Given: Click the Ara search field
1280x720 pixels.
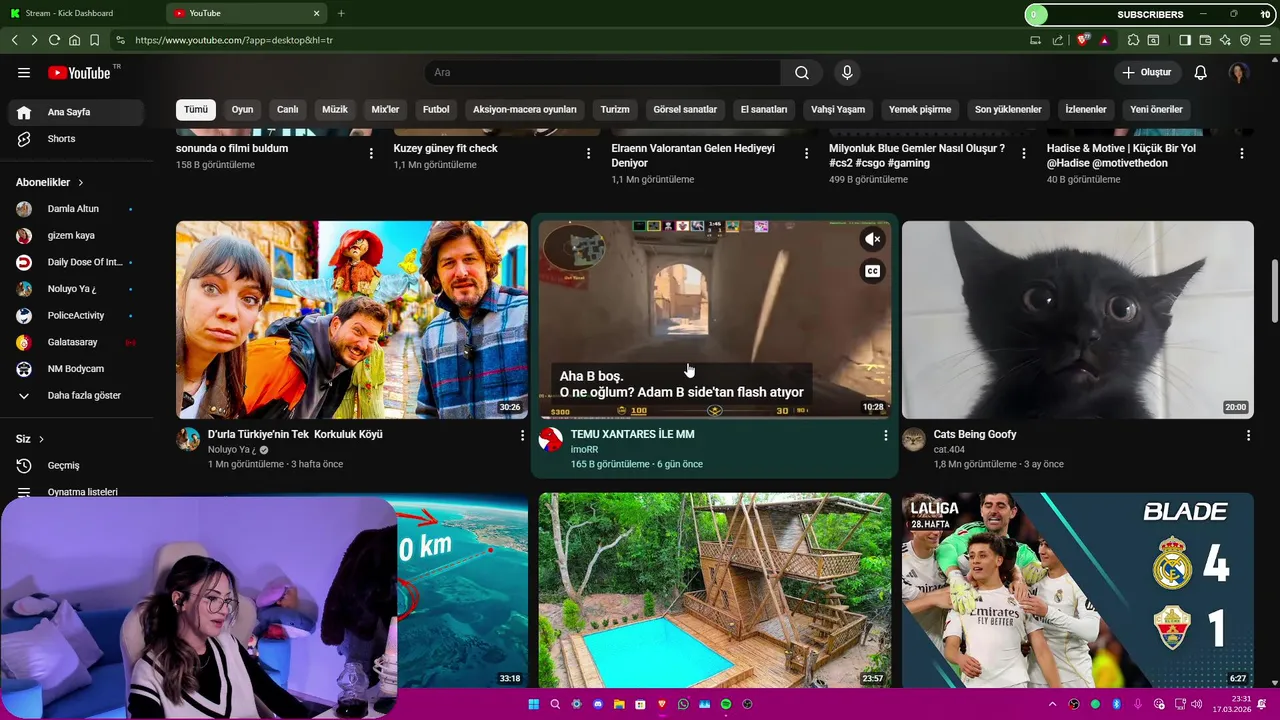Looking at the screenshot, I should click(x=603, y=72).
